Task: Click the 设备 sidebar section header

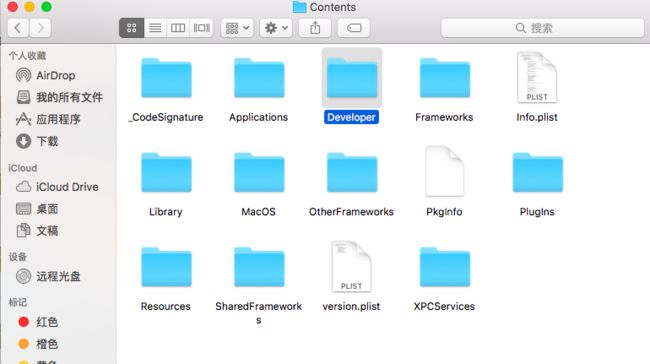Action: pos(18,257)
